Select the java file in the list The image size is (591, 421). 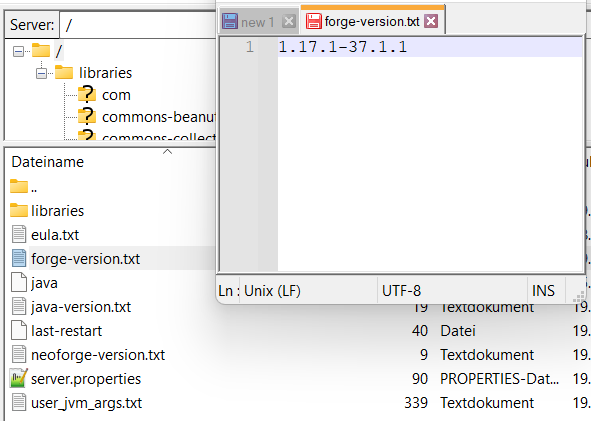click(x=44, y=283)
